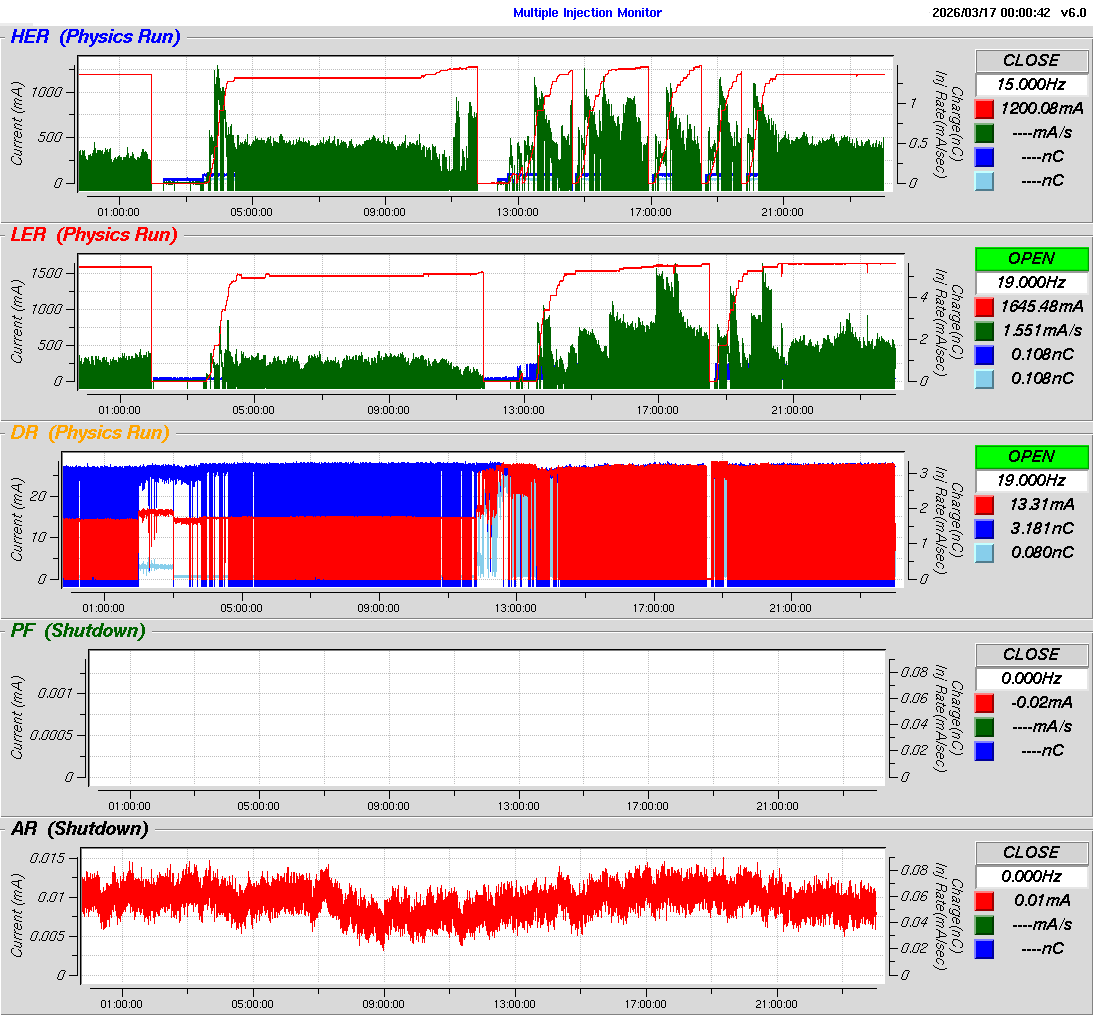Click the LER light blue charge swatch
The width and height of the screenshot is (1093, 1015).
[984, 378]
